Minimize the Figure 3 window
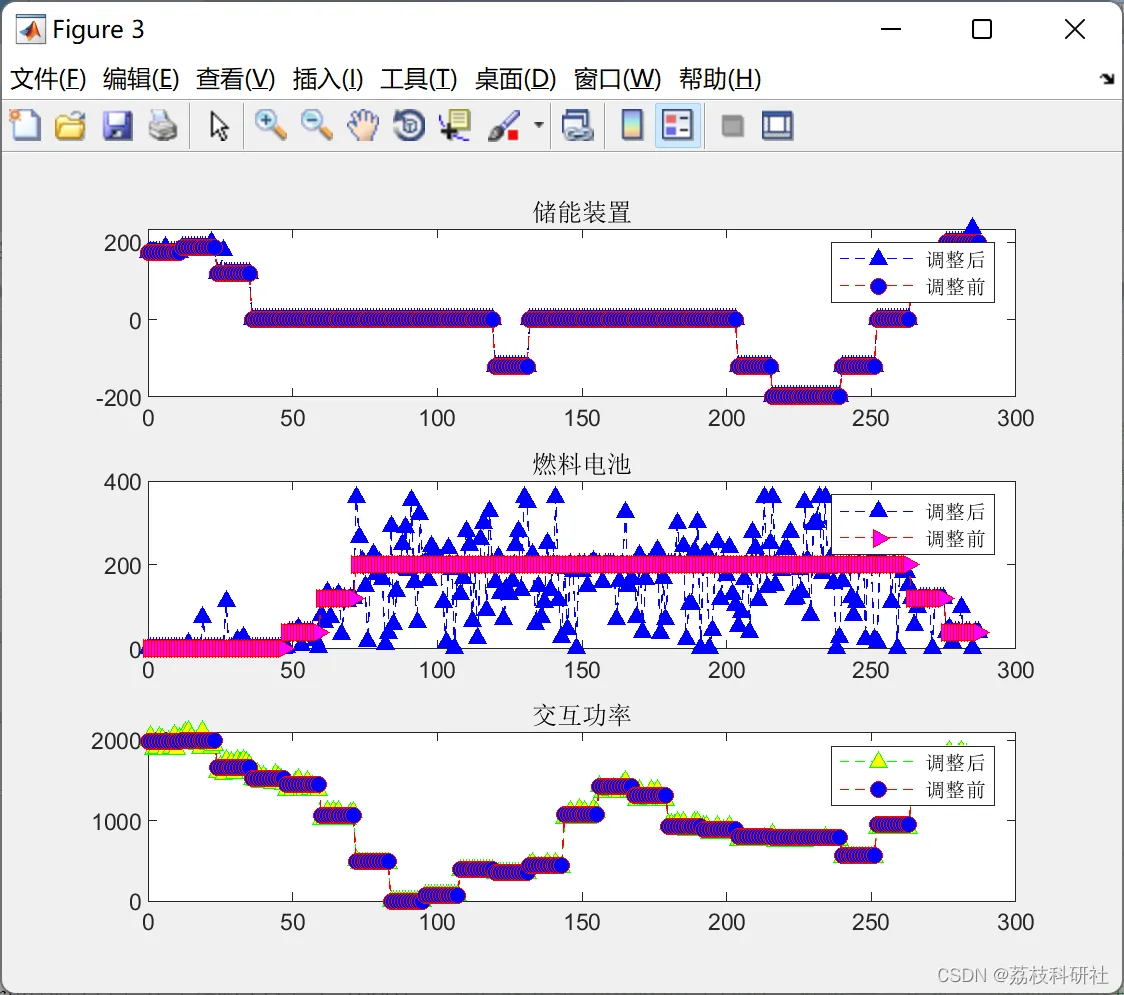 coord(890,29)
